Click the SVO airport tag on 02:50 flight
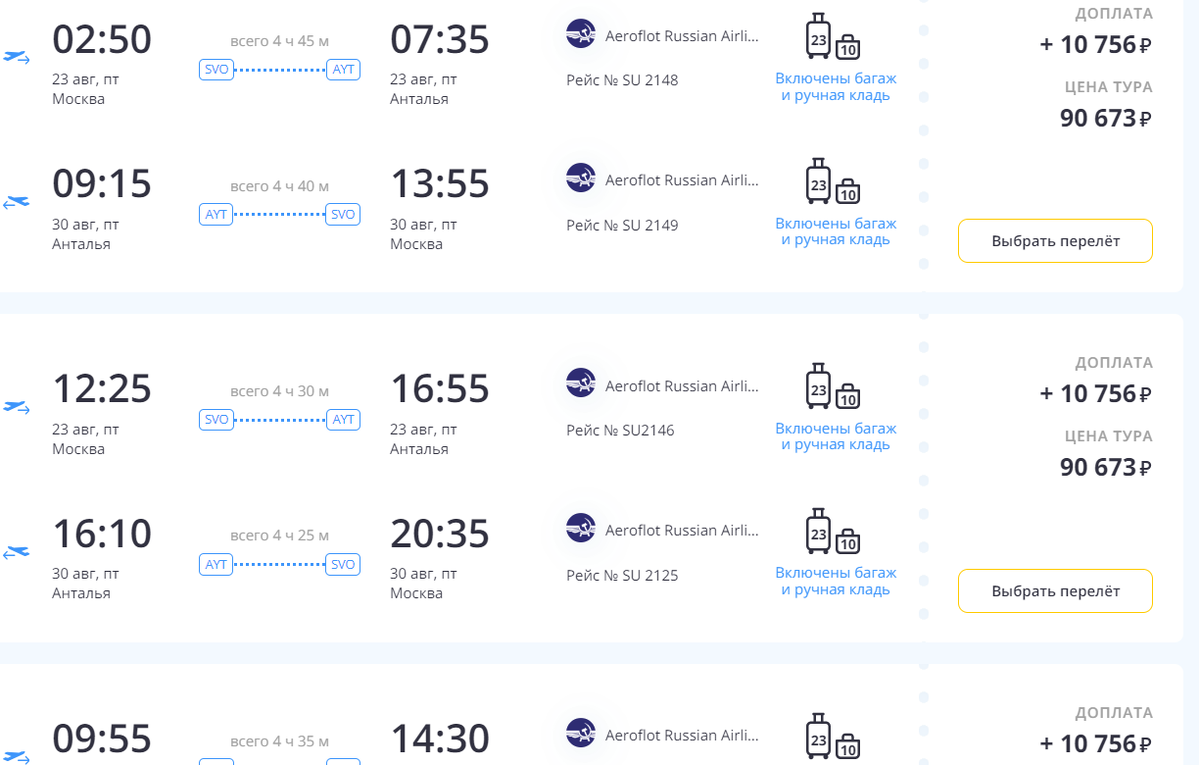The image size is (1200, 765). 217,69
